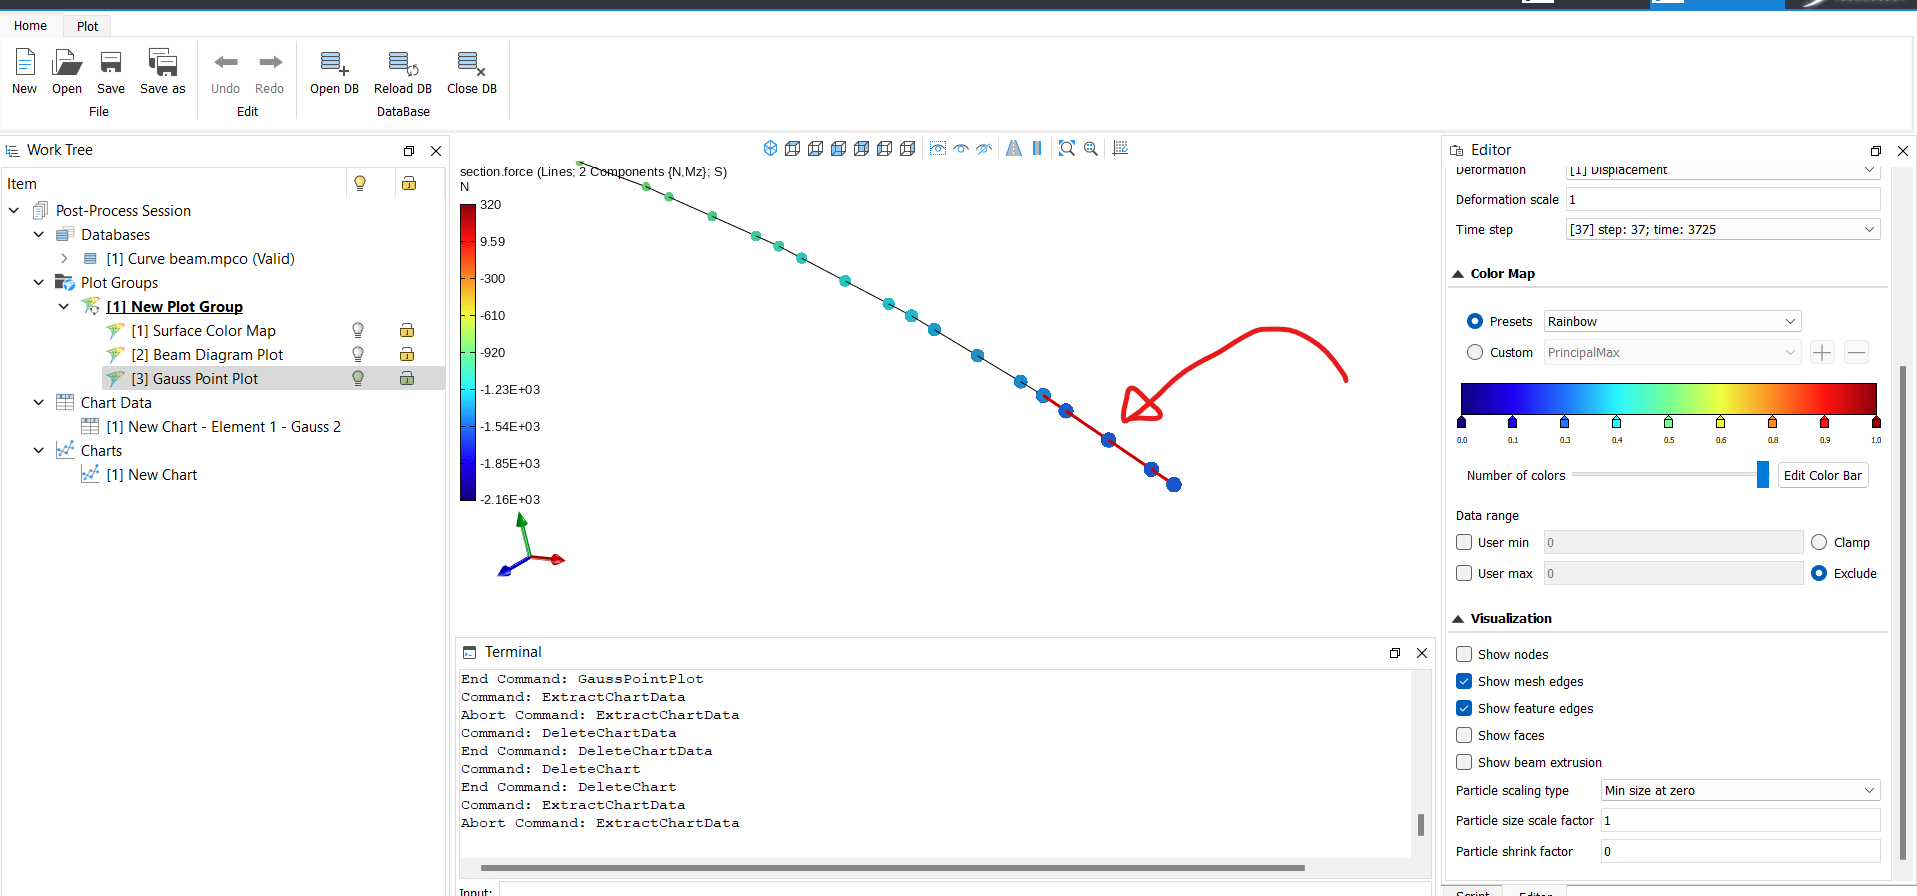Select the Exclude radio option
Viewport: 1917px width, 896px height.
[1819, 573]
